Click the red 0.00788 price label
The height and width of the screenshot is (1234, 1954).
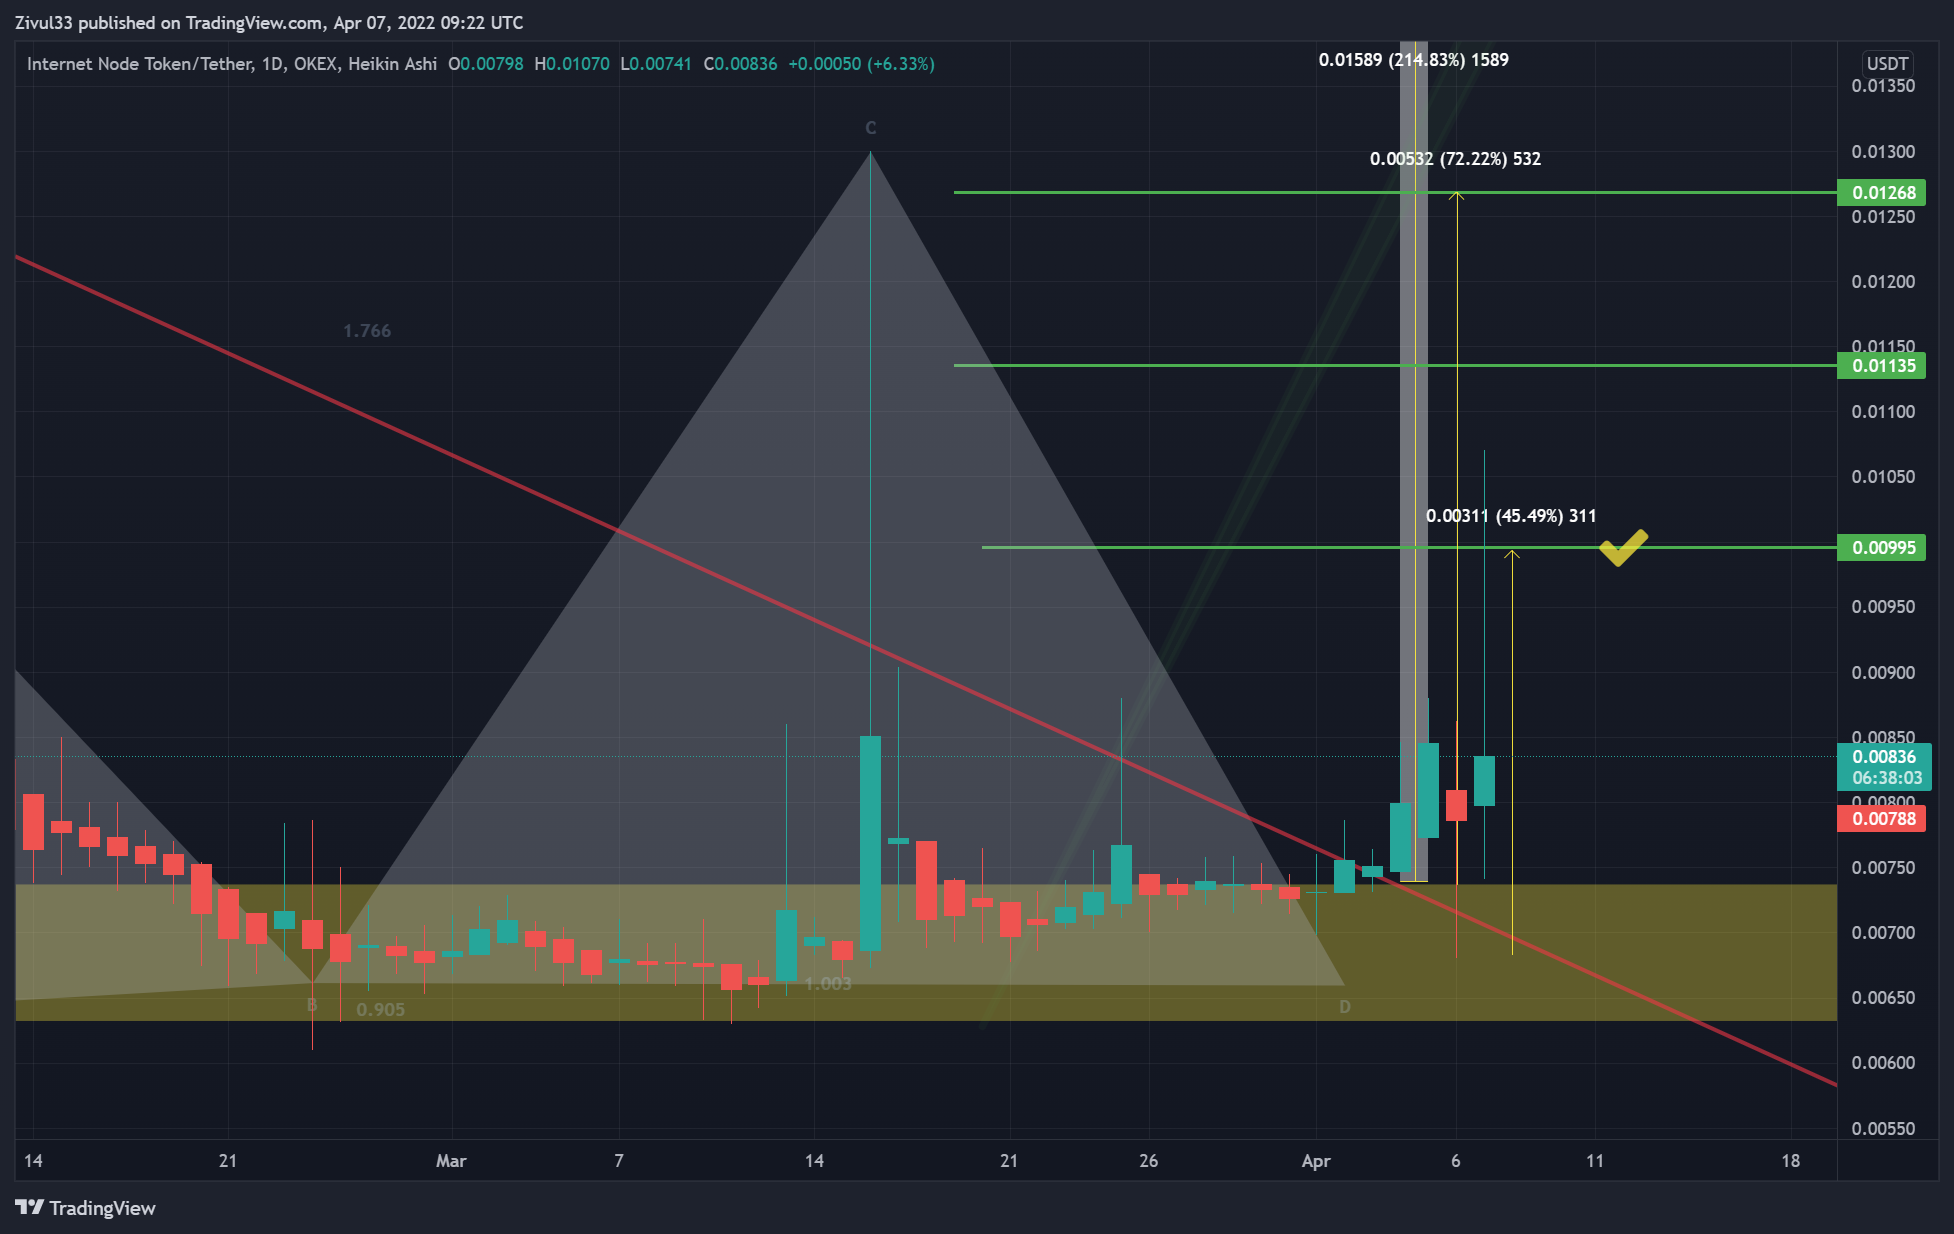click(1882, 819)
